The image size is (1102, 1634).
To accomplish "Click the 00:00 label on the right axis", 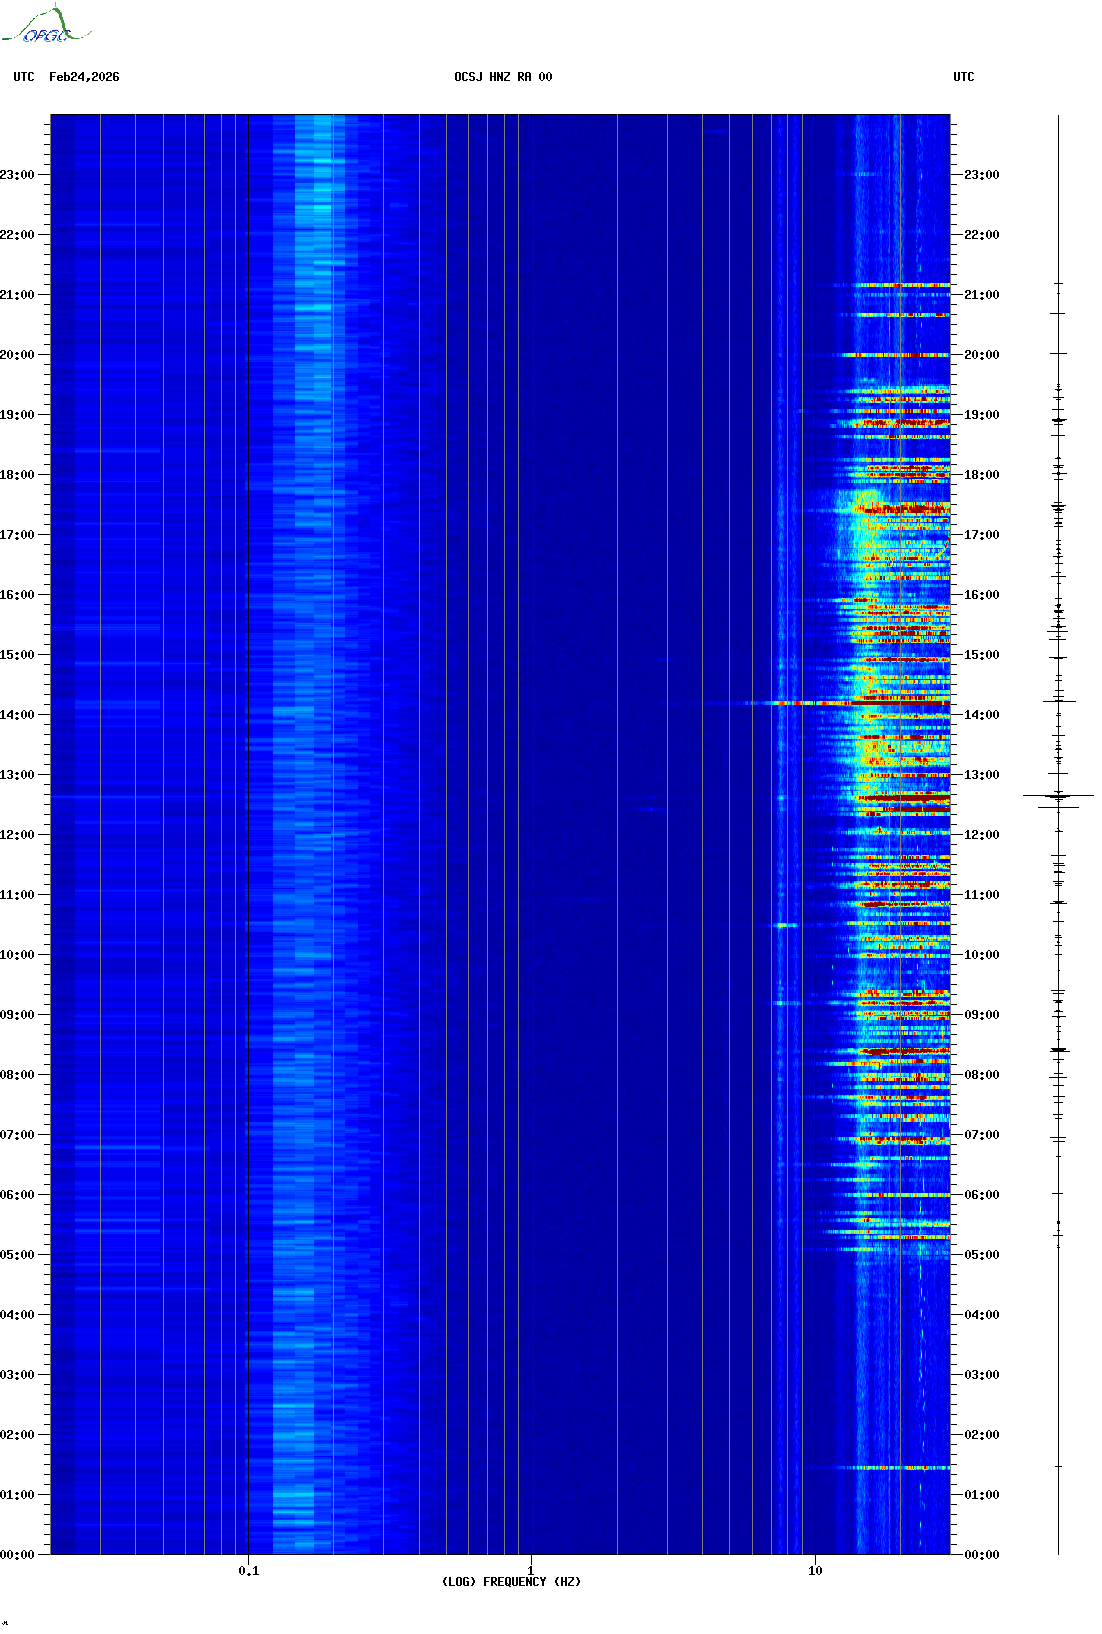I will [982, 1555].
